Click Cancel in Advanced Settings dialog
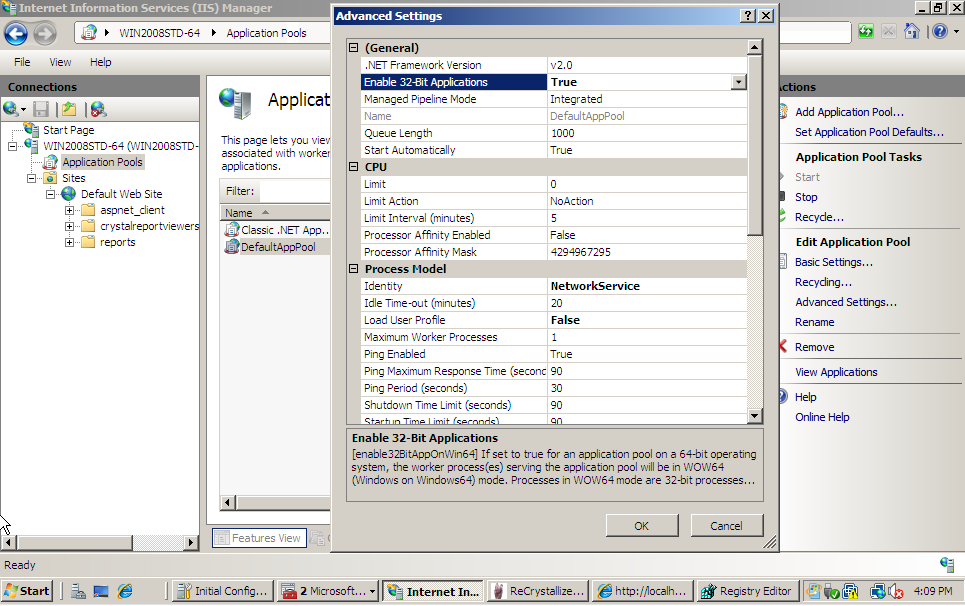This screenshot has height=606, width=965. point(727,526)
